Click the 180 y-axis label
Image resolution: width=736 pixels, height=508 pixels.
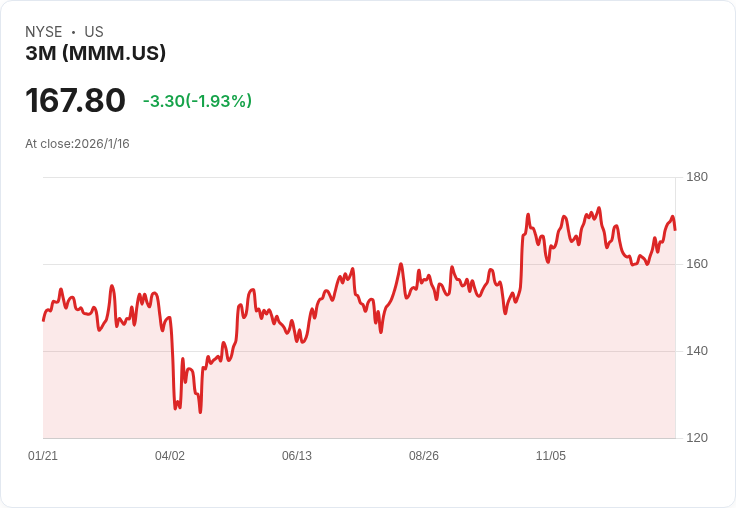point(697,177)
